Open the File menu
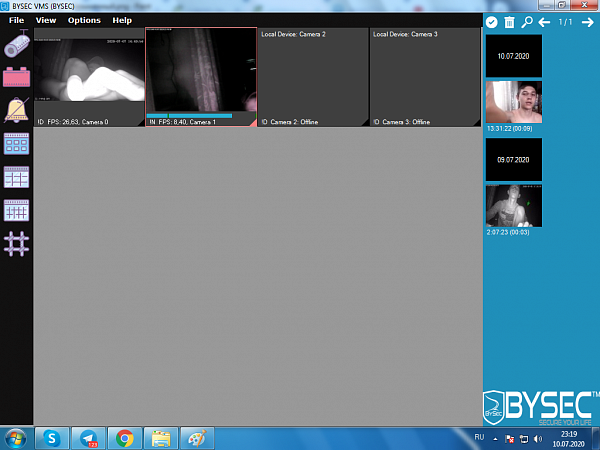 pyautogui.click(x=17, y=20)
